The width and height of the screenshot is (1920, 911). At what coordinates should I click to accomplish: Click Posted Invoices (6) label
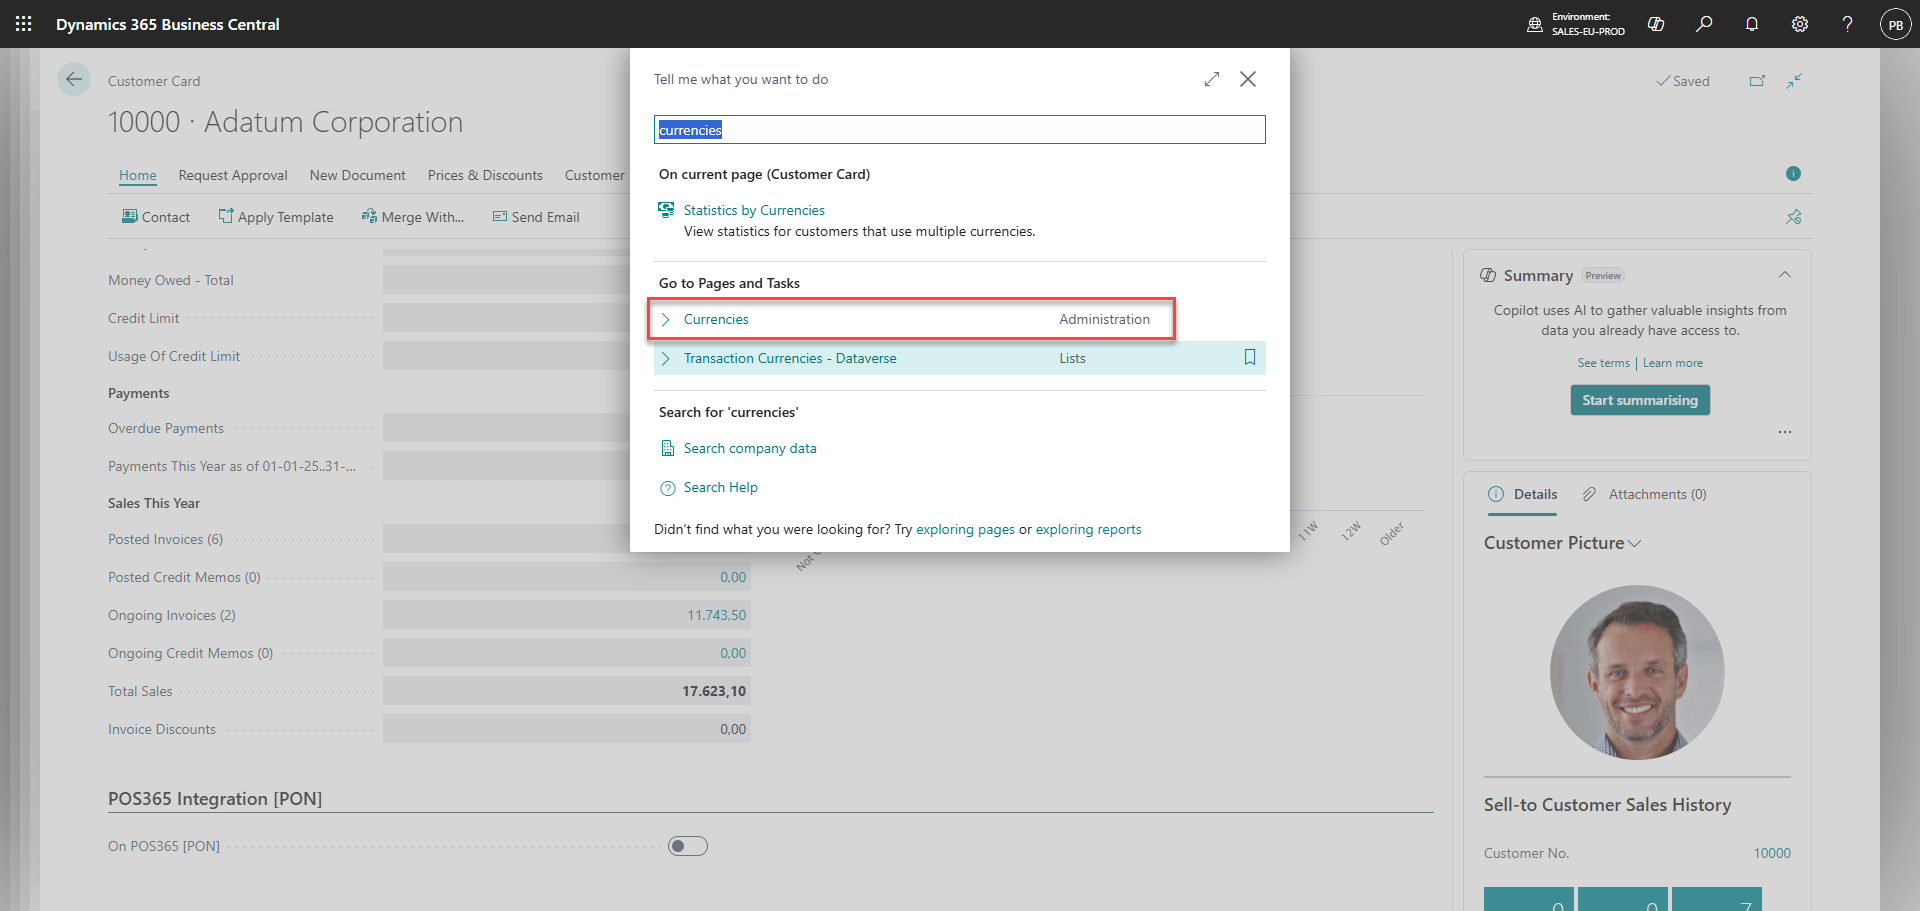click(x=166, y=539)
